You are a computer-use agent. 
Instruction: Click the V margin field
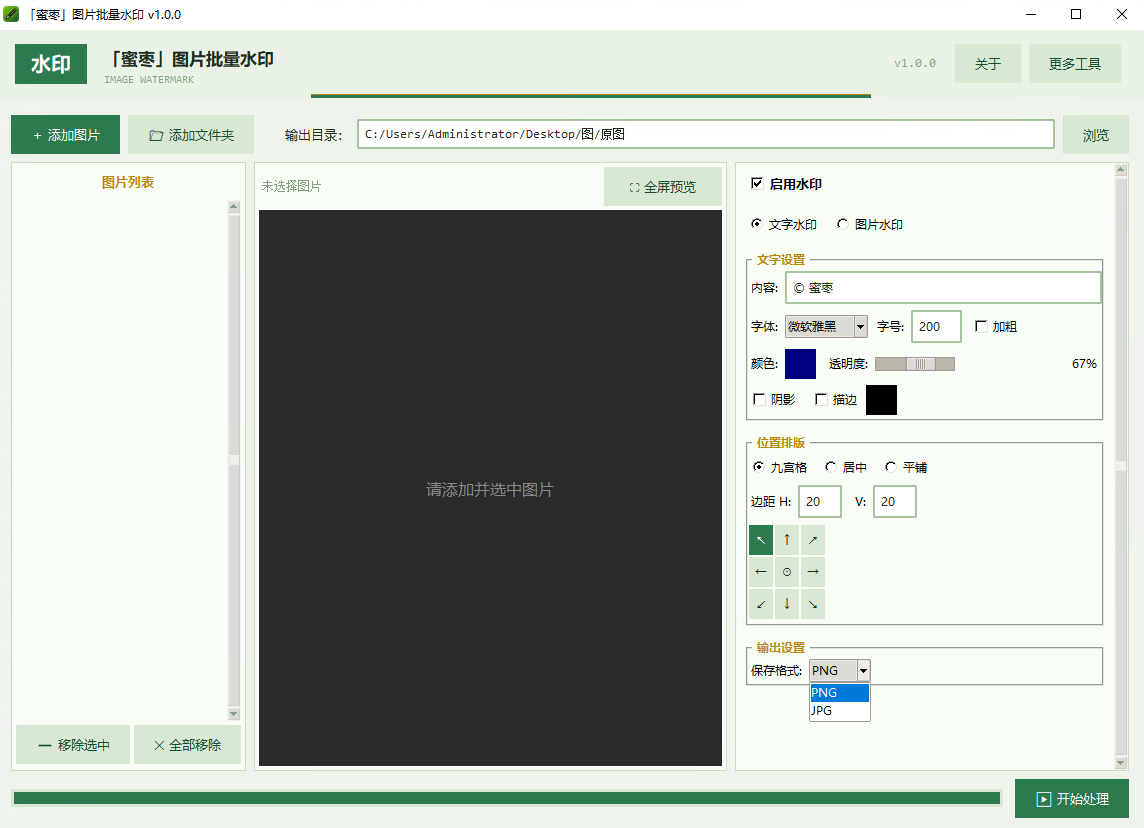894,501
